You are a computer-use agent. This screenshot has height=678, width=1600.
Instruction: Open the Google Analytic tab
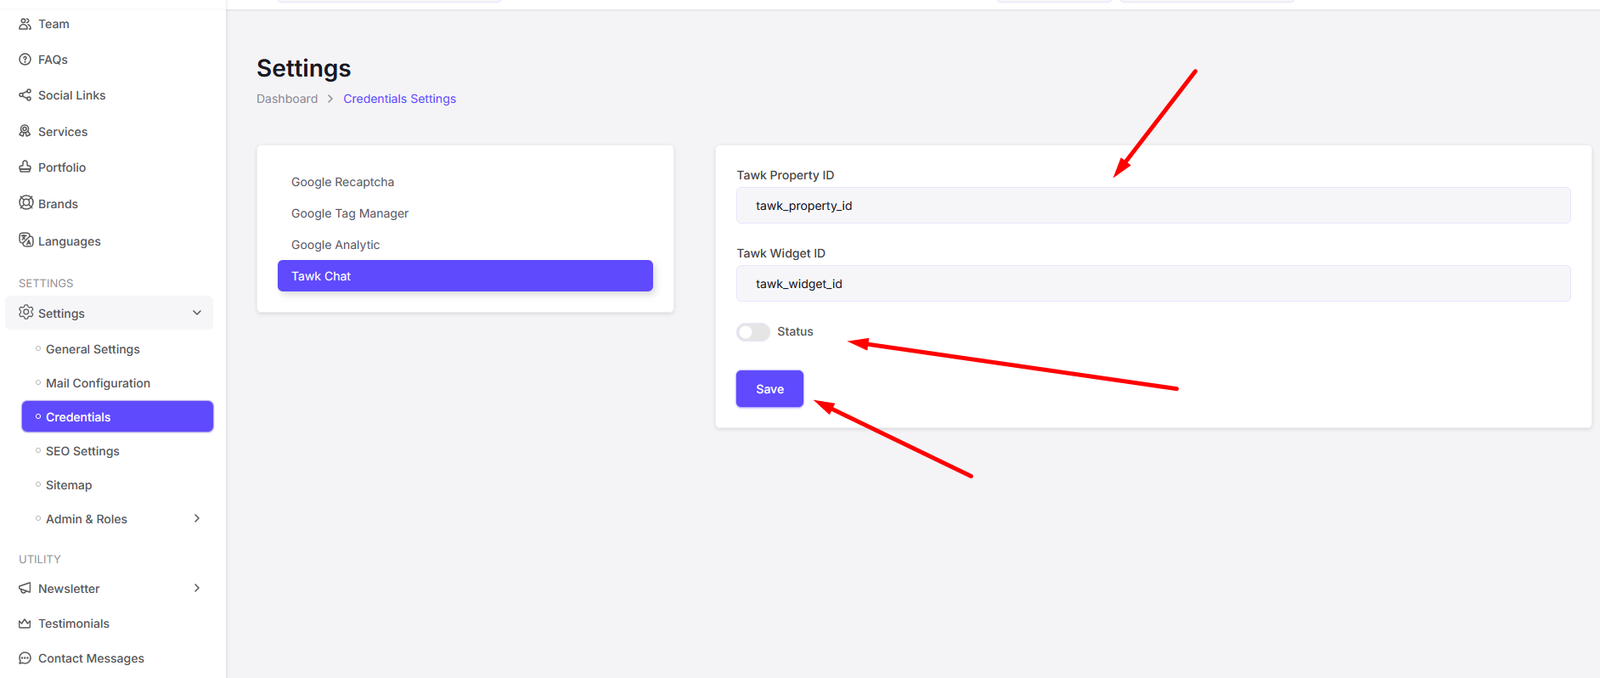click(335, 245)
